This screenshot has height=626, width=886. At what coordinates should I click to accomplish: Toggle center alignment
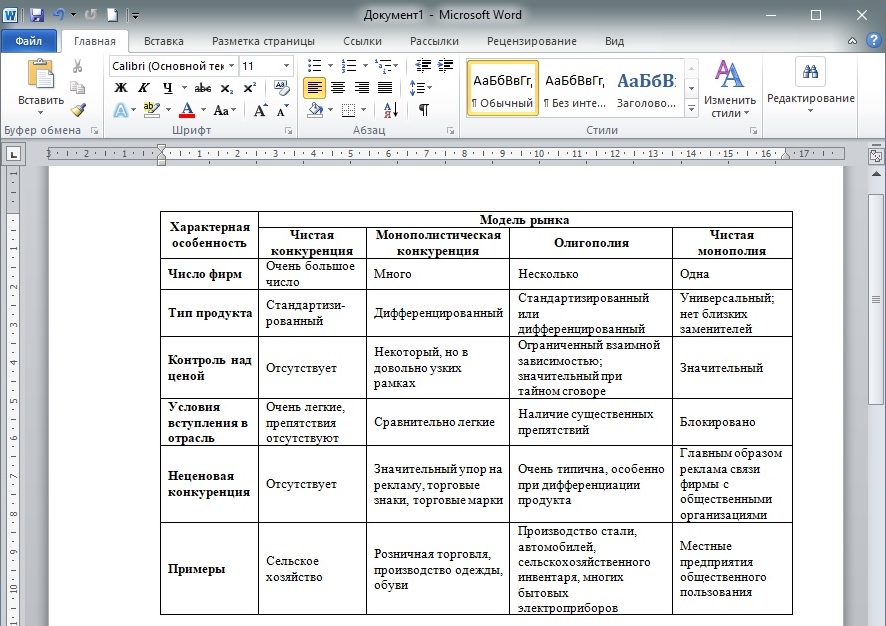(338, 88)
